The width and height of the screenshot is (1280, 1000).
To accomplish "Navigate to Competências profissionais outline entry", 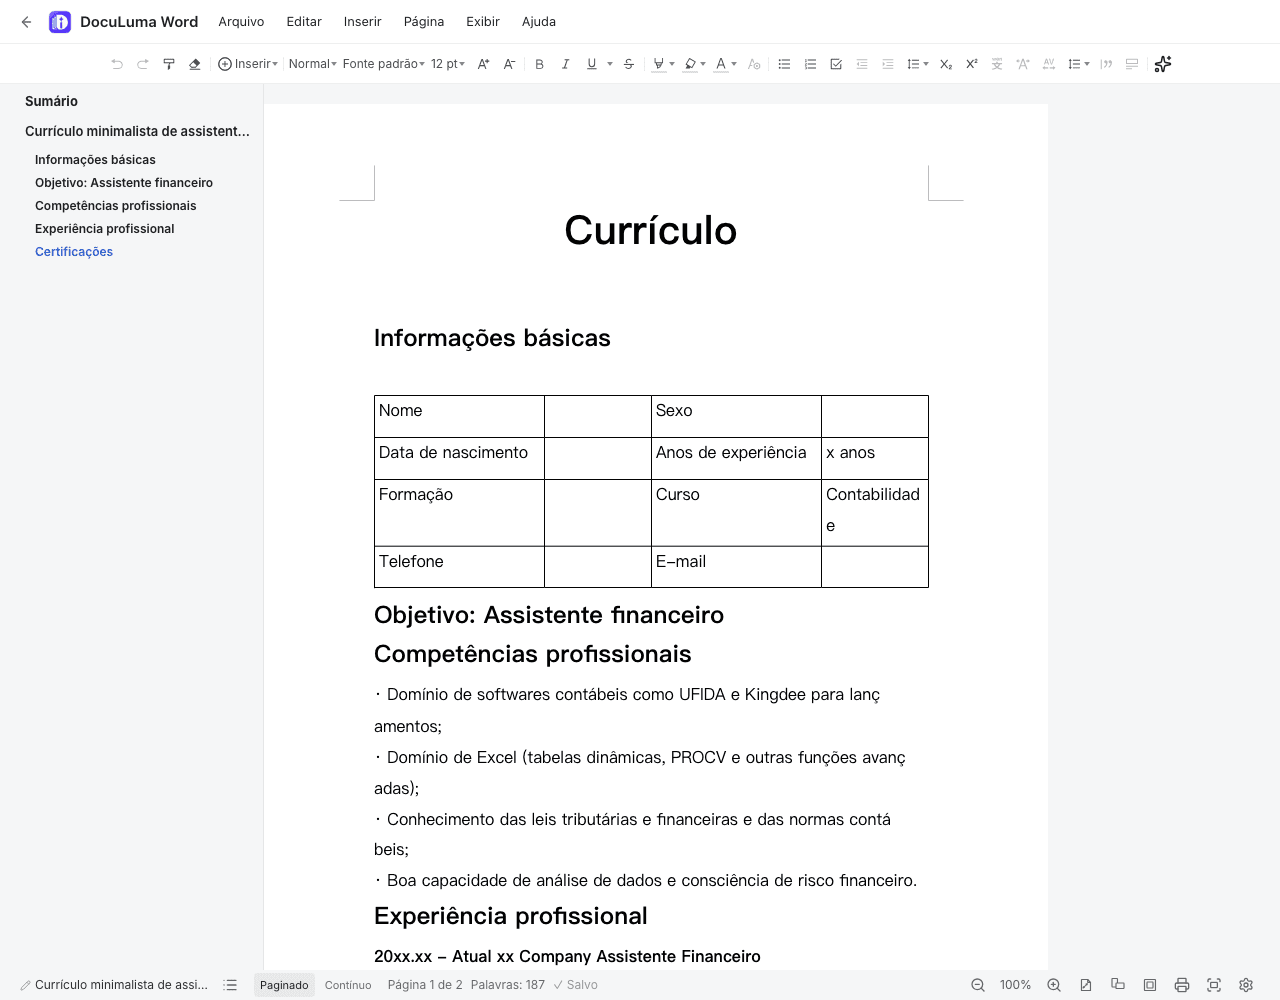I will click(x=116, y=206).
